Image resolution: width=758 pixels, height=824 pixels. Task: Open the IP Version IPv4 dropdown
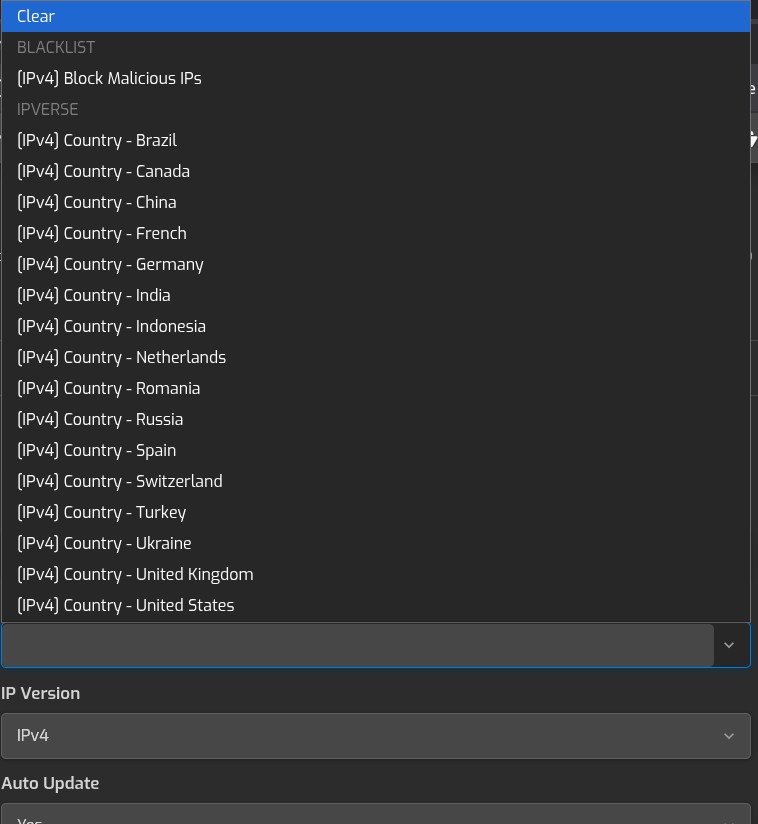tap(375, 735)
